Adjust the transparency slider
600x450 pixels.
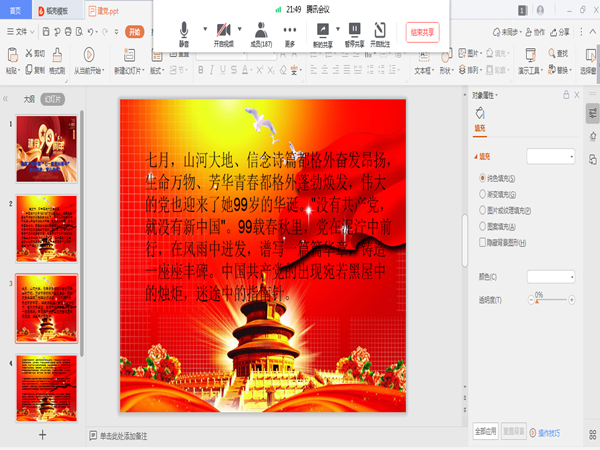[x=551, y=300]
